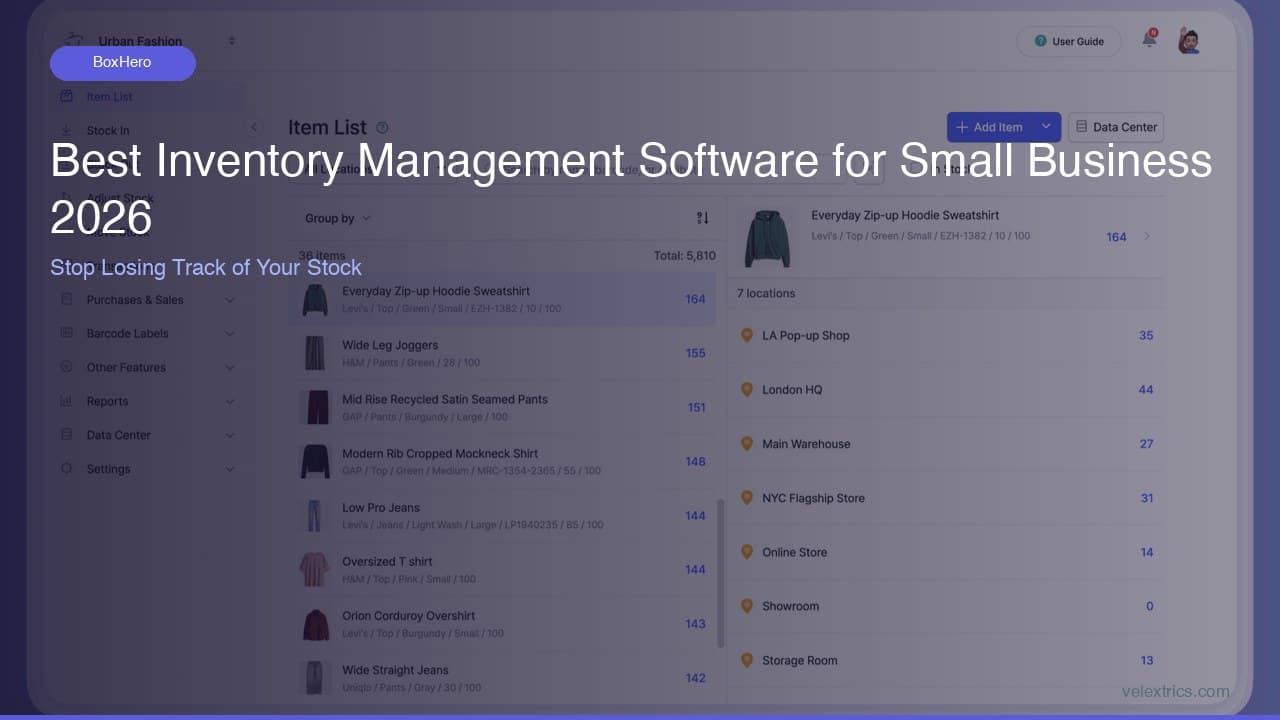Click quantity 142 for Wide Straight Jeans
Viewport: 1280px width, 720px height.
696,678
